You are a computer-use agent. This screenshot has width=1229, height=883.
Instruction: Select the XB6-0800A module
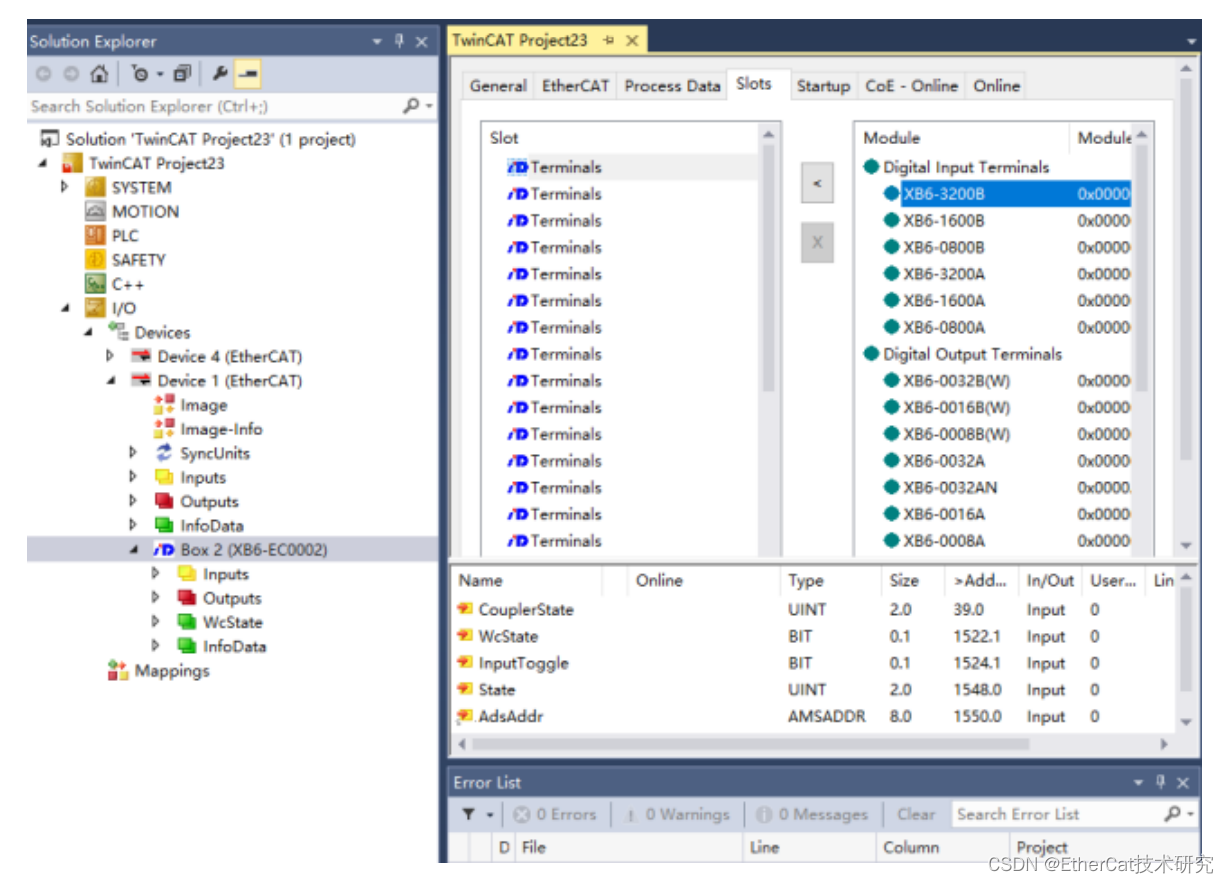(x=944, y=327)
